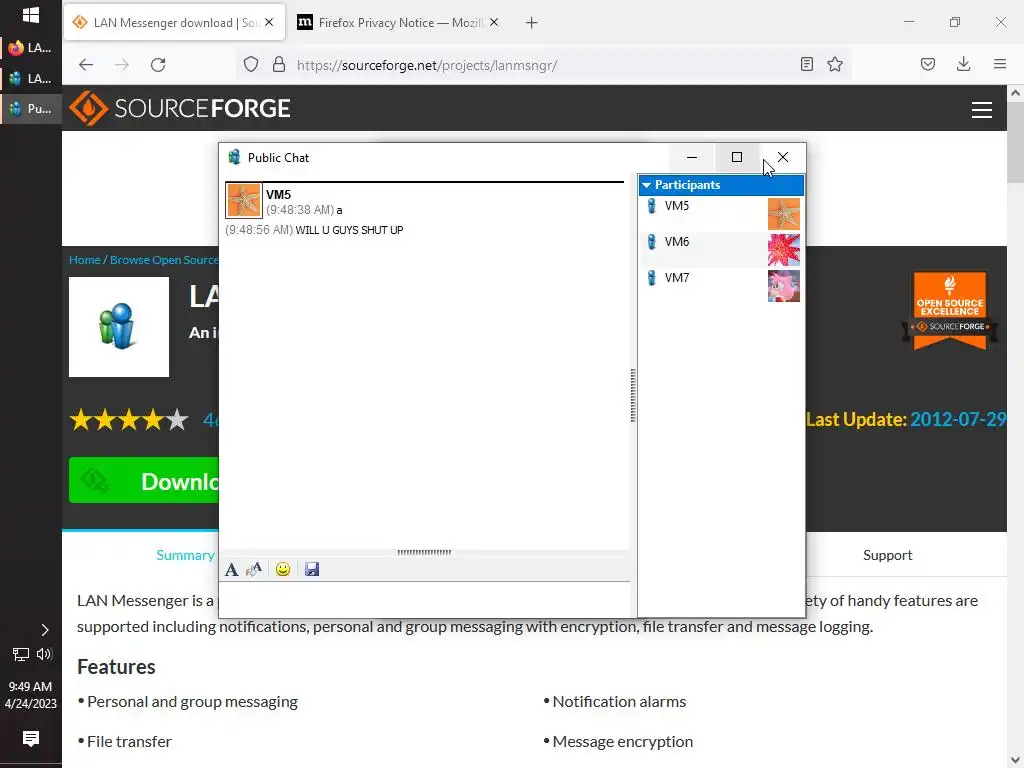Open the Windows Start menu

(x=31, y=16)
